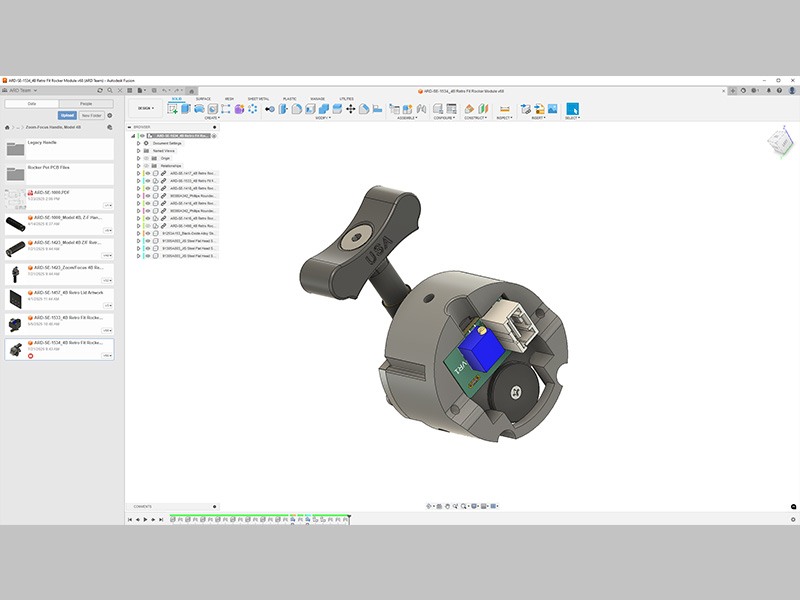The image size is (800, 600).
Task: Click the ViewCube in the viewport corner
Action: (780, 141)
